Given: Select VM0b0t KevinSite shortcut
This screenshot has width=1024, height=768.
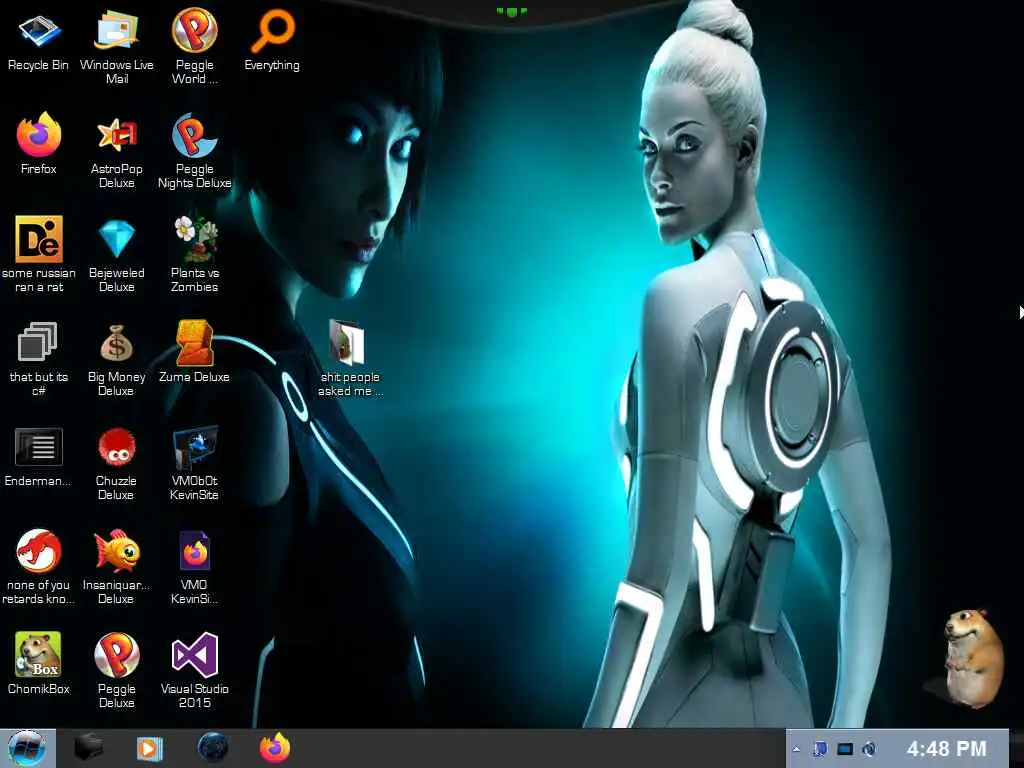Looking at the screenshot, I should (x=195, y=464).
